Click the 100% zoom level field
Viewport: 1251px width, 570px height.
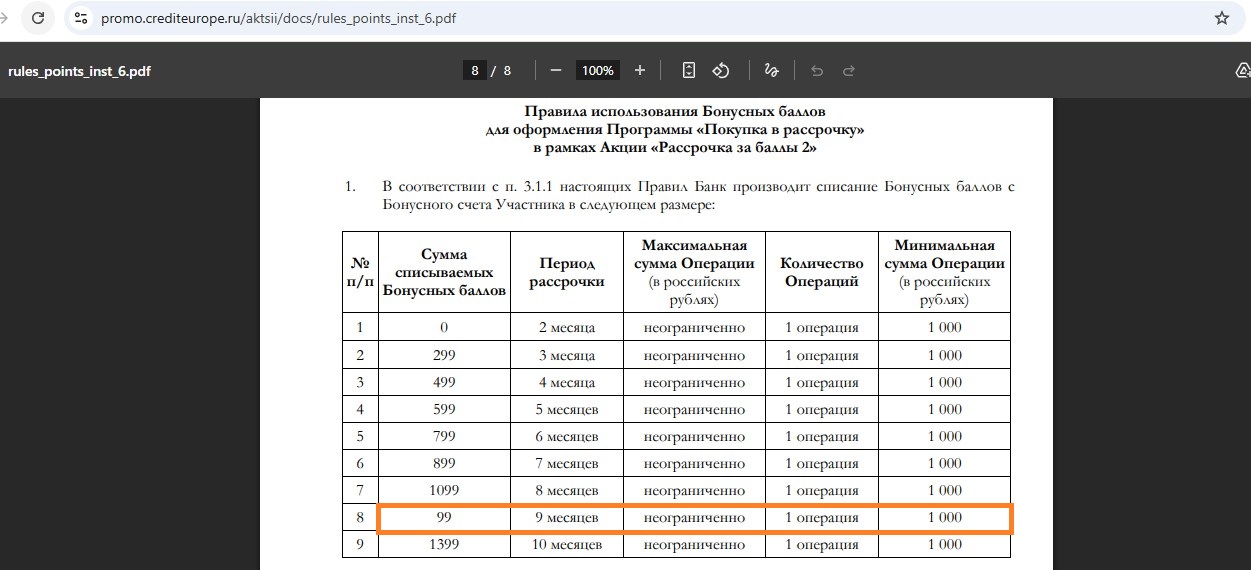click(x=598, y=70)
